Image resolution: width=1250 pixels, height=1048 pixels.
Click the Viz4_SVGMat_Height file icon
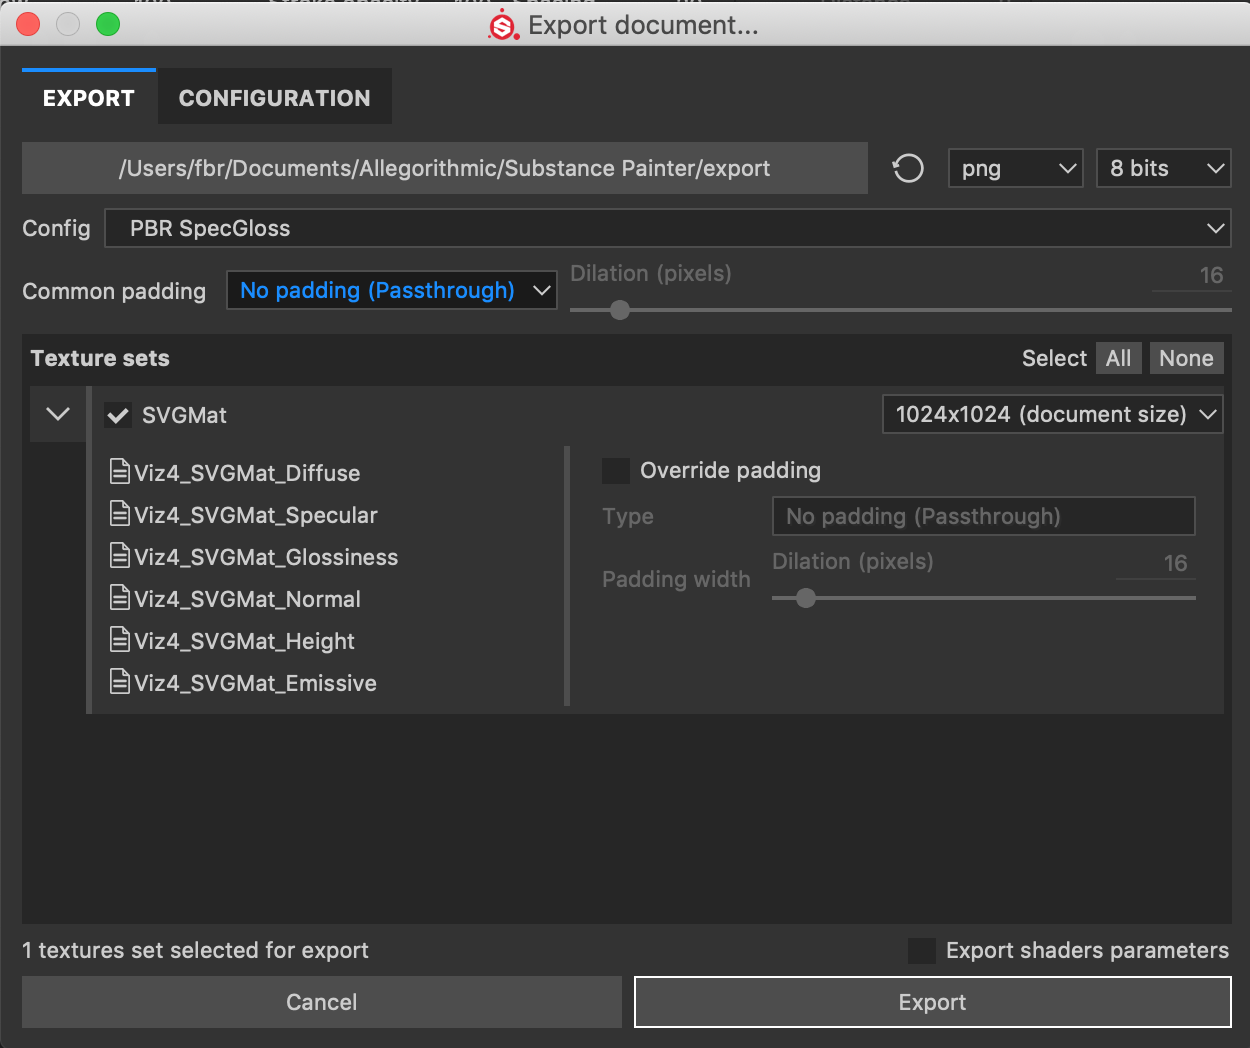coord(120,640)
